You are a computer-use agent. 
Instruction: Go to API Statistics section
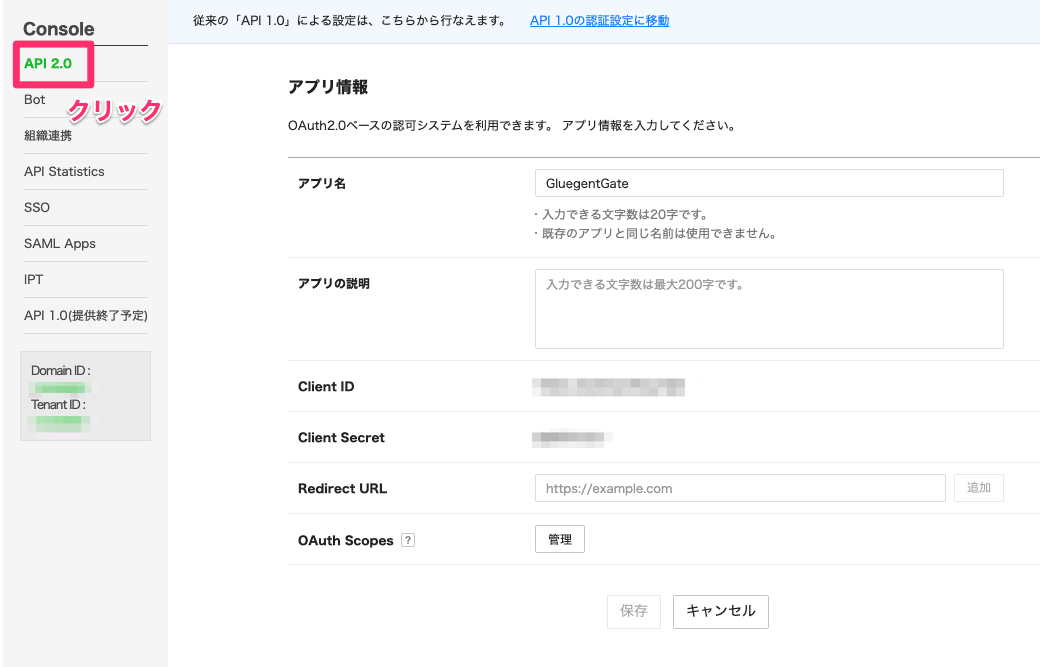(64, 172)
